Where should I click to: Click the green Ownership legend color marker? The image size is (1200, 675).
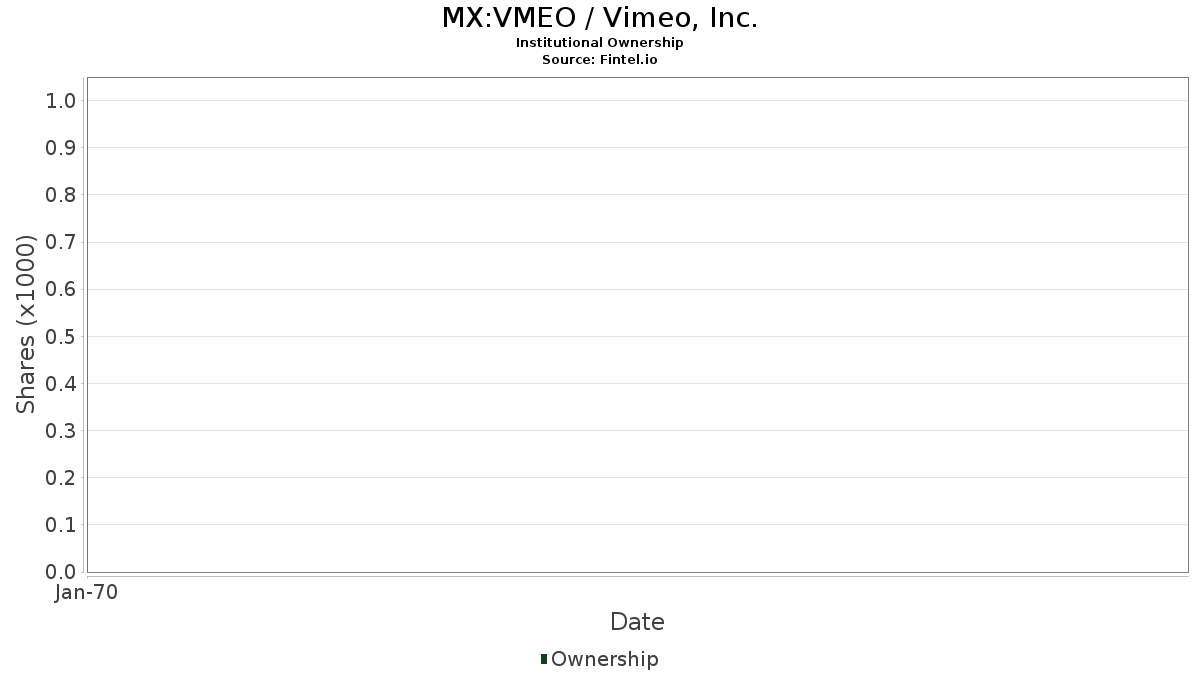pos(544,659)
